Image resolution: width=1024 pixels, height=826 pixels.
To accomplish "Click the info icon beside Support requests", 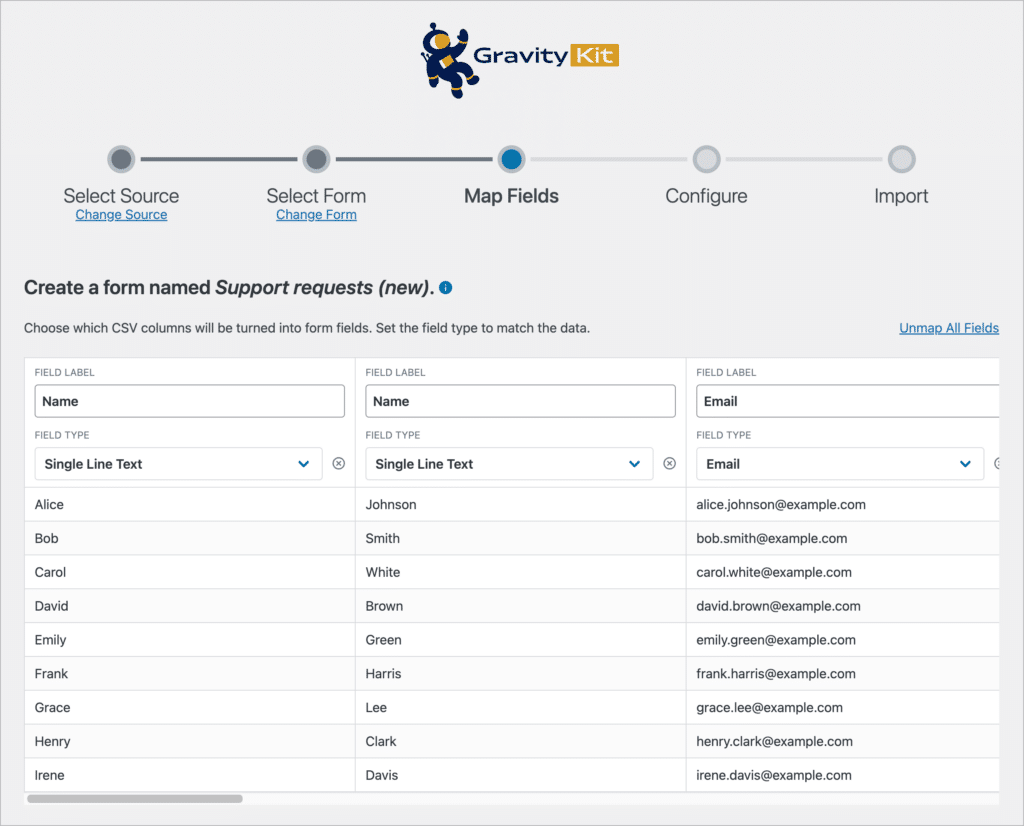I will [445, 287].
